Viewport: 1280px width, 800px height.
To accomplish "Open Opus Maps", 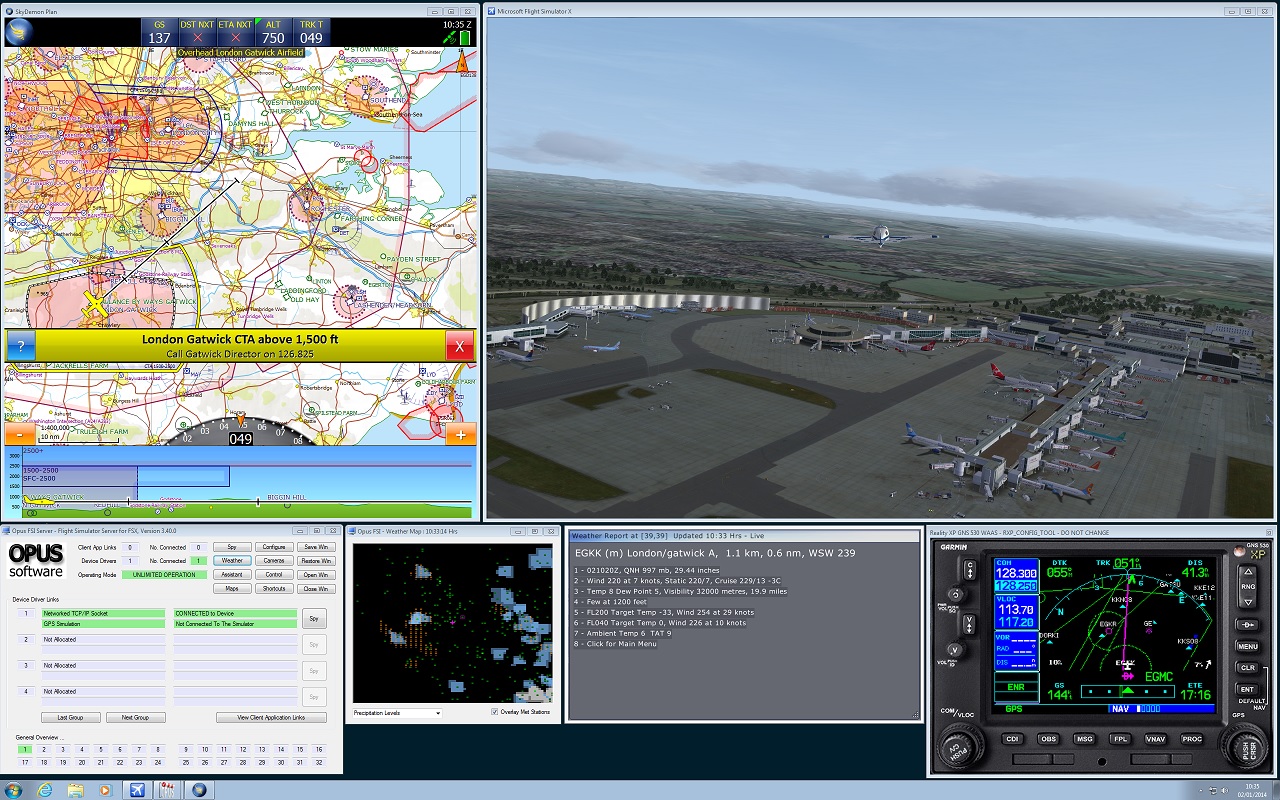I will (232, 589).
